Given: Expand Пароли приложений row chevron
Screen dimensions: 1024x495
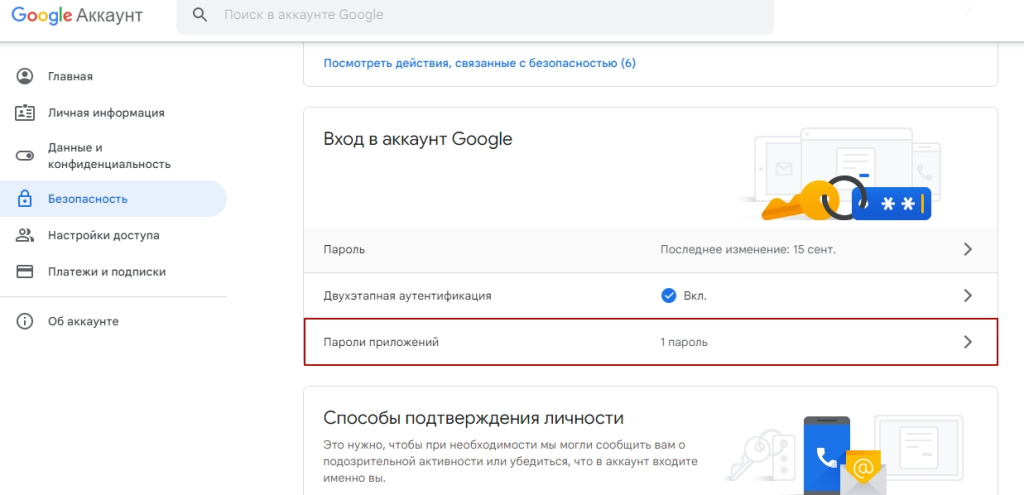Looking at the screenshot, I should [968, 342].
